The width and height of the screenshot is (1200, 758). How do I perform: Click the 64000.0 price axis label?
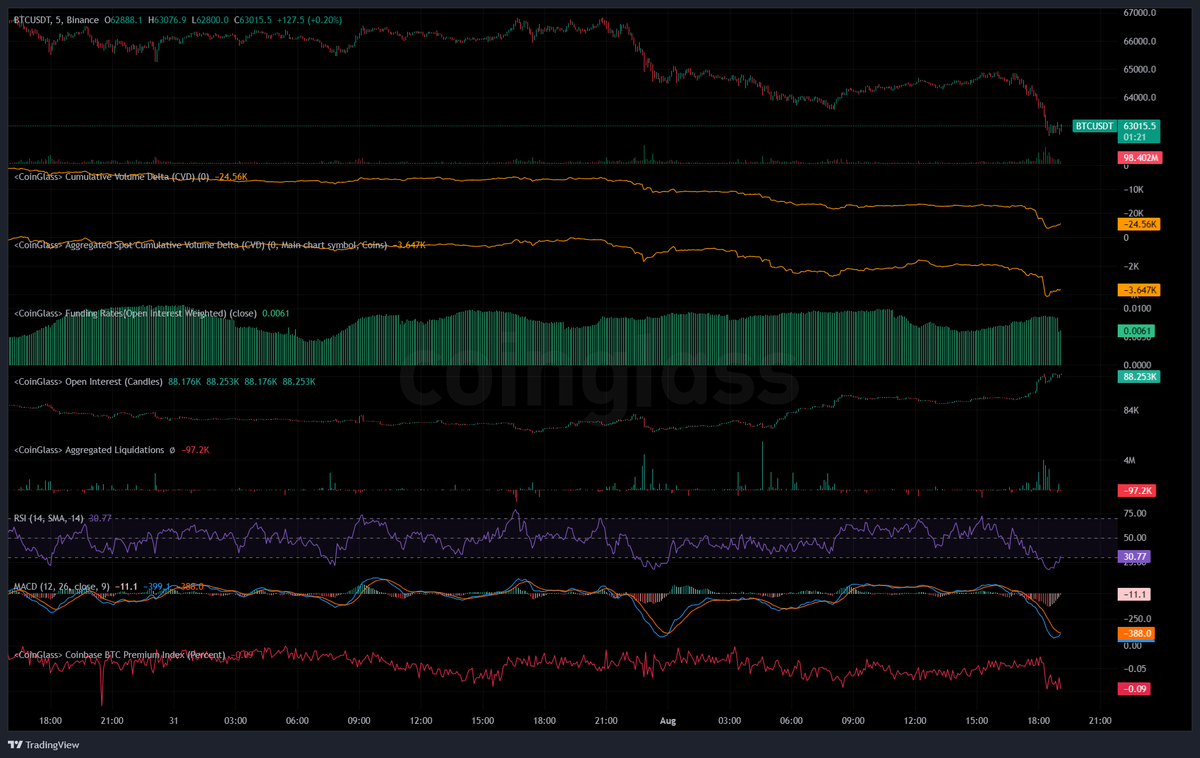1140,98
